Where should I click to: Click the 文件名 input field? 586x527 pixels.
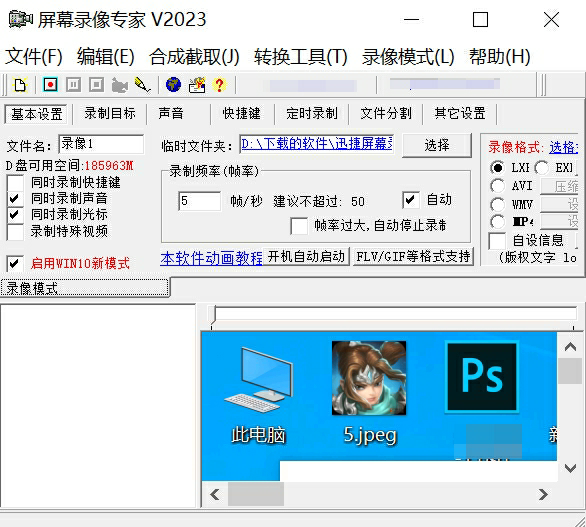coord(101,144)
